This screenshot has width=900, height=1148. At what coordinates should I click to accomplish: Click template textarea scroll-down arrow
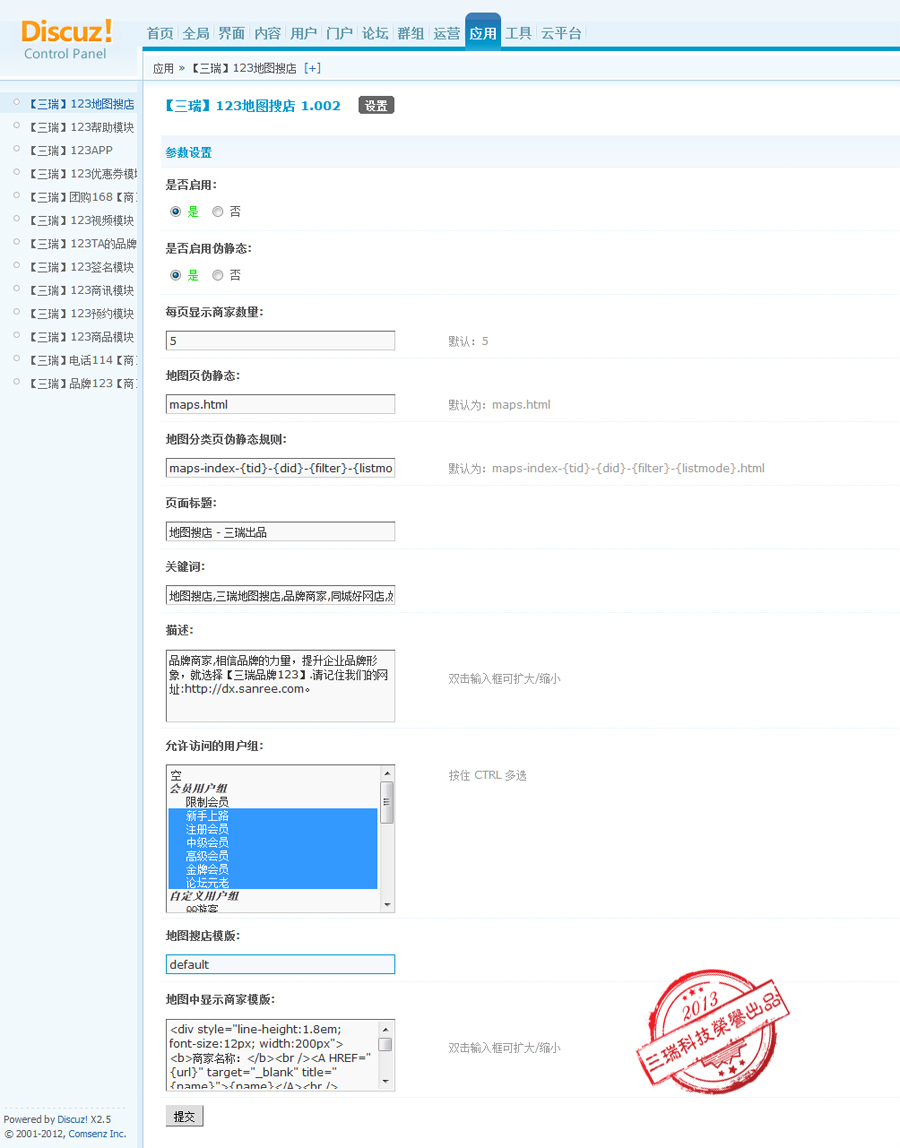pos(386,1082)
